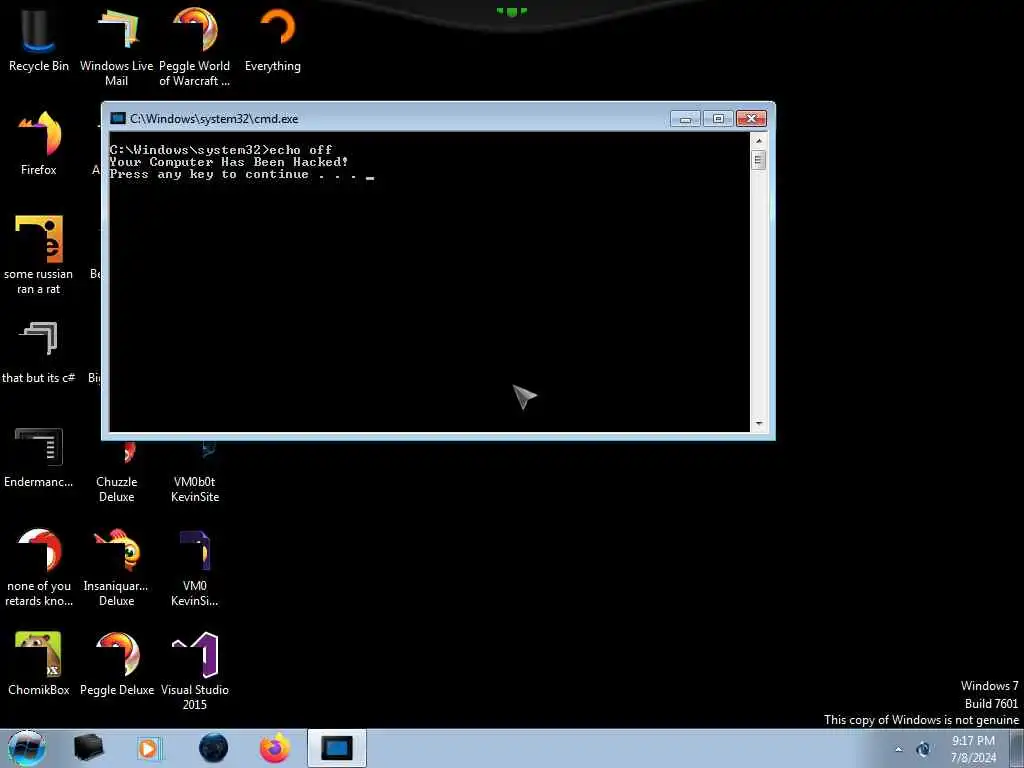The height and width of the screenshot is (768, 1024).
Task: Select the Insaniquarium Deluxe desktop shortcut
Action: [x=116, y=568]
